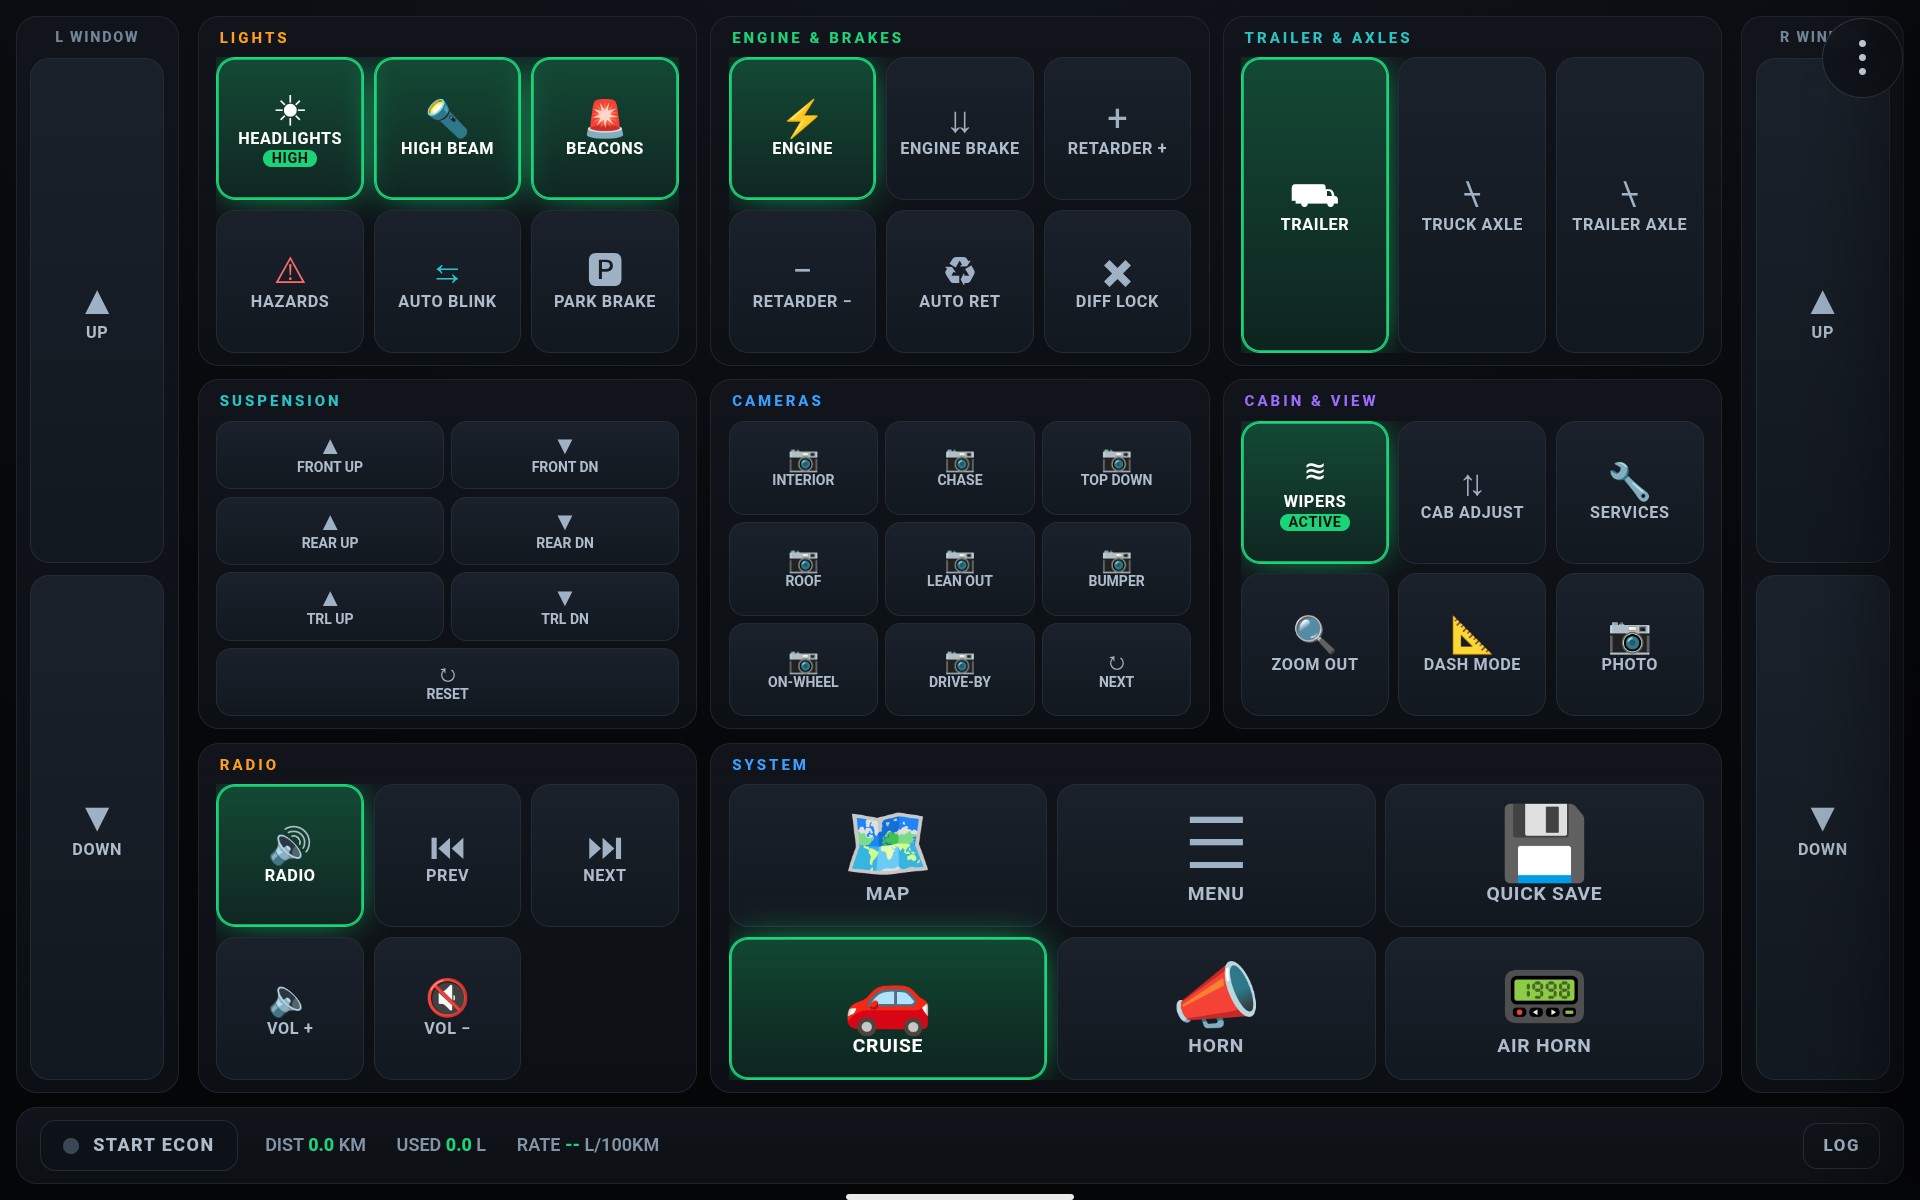Switch to Chase camera
1920x1200 pixels.
[x=960, y=468]
